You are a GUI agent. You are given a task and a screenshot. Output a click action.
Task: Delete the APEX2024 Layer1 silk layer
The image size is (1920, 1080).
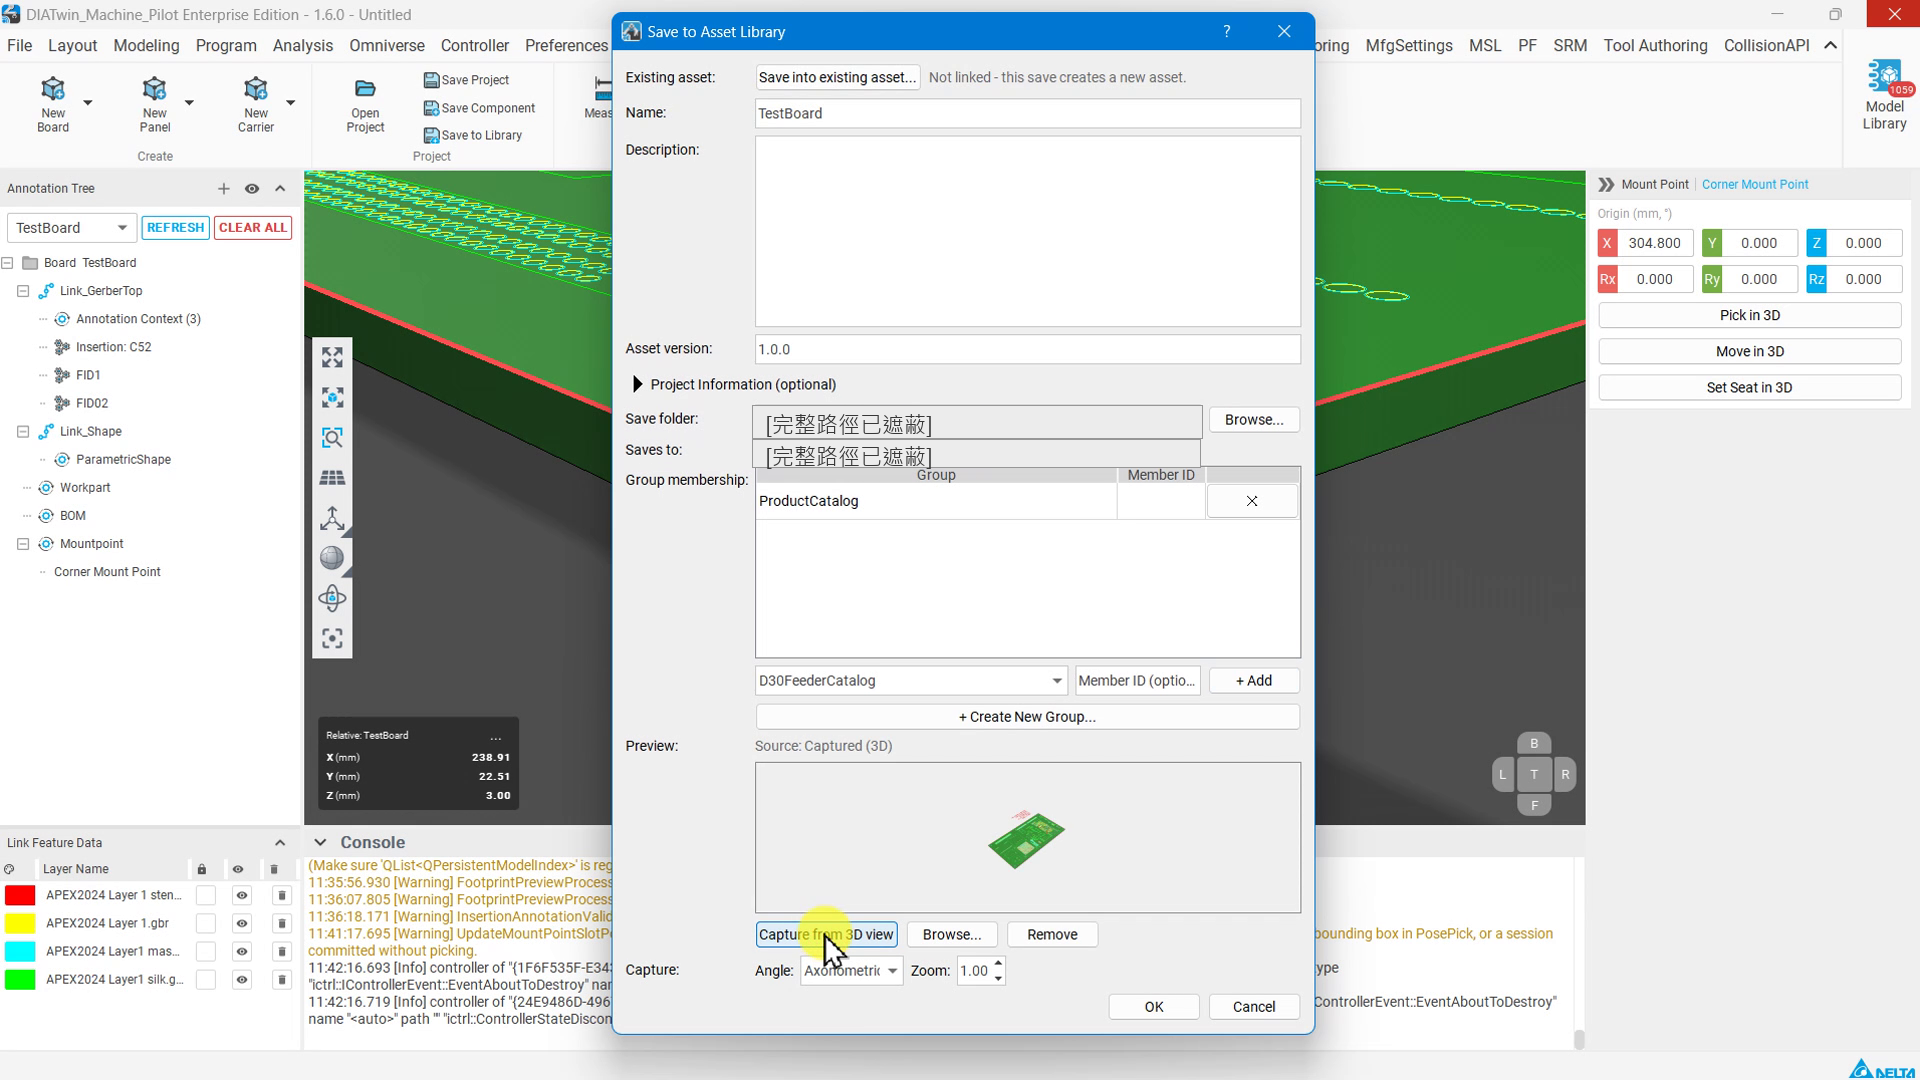click(x=281, y=979)
